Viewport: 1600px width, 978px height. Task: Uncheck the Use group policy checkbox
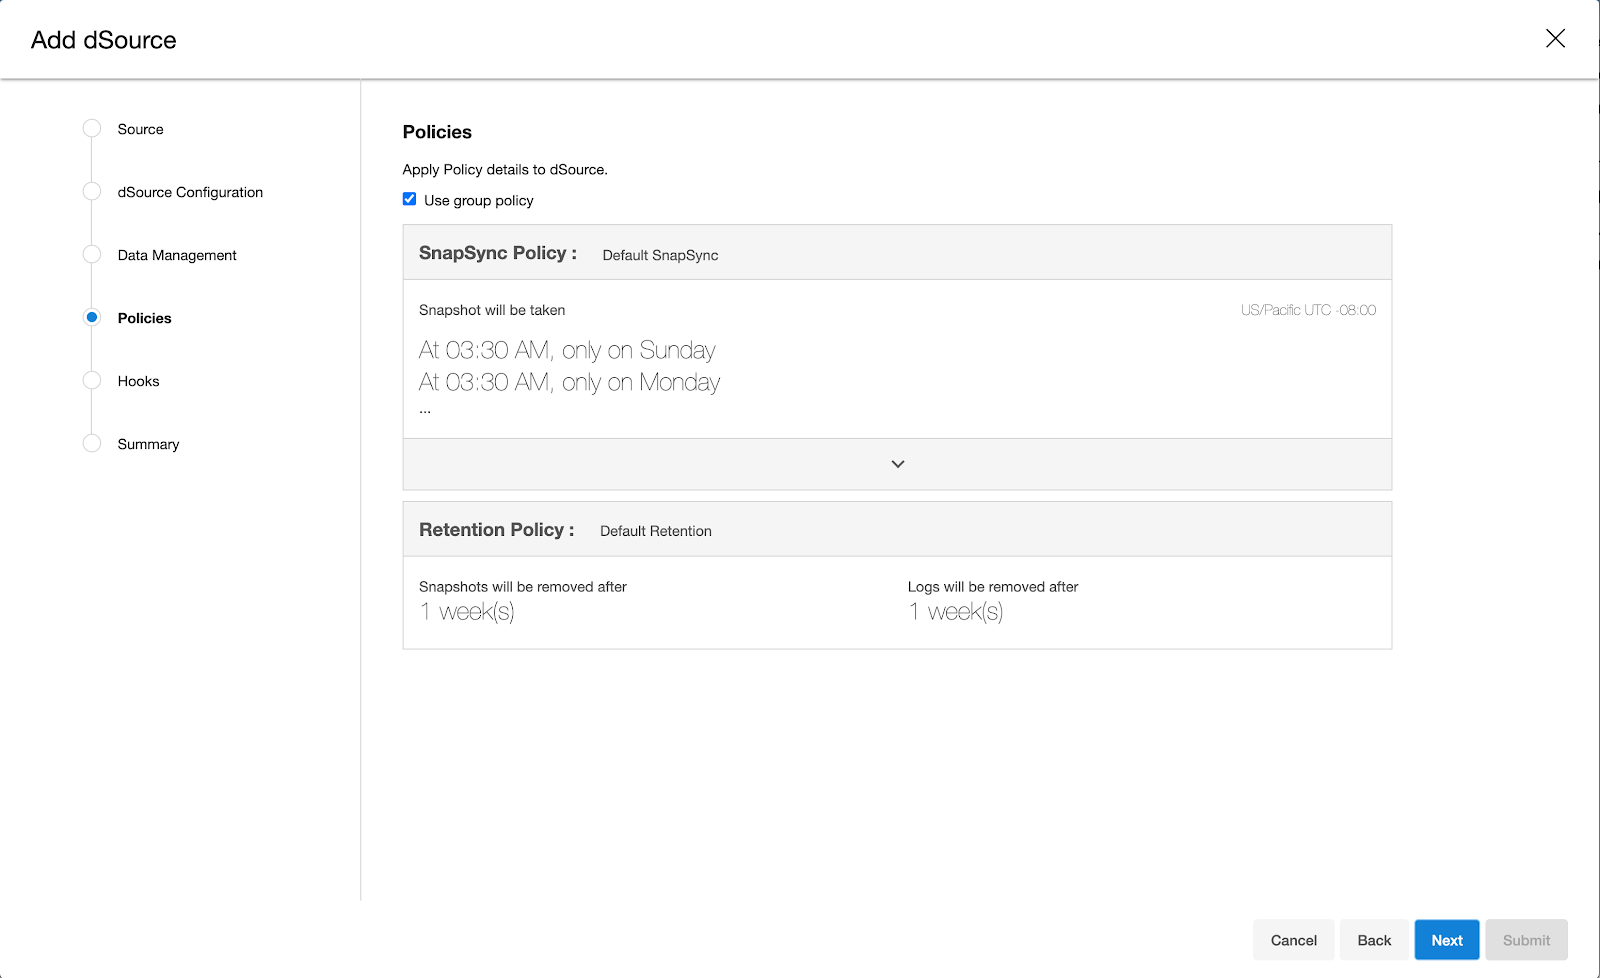pyautogui.click(x=409, y=198)
